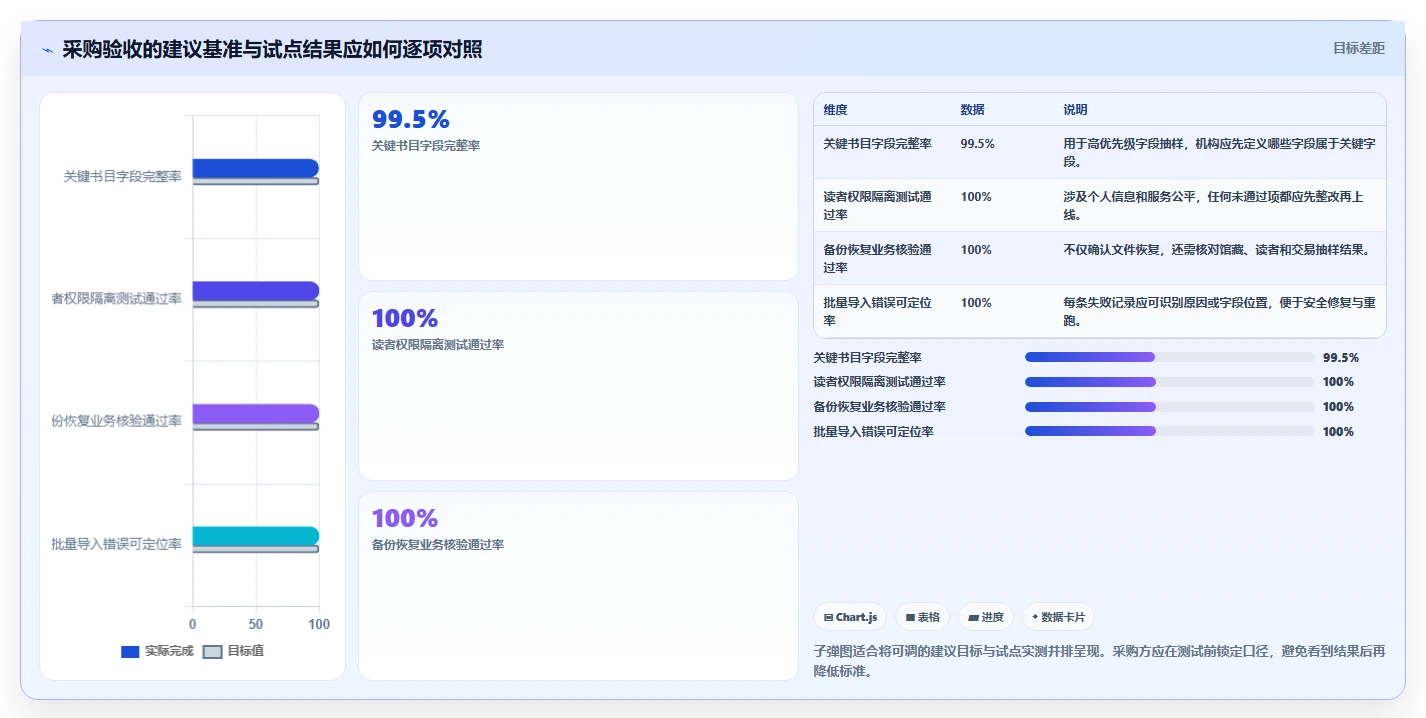Click the purple 备份恢复业务核验通过率 chart bar
The image size is (1426, 718).
[x=255, y=413]
